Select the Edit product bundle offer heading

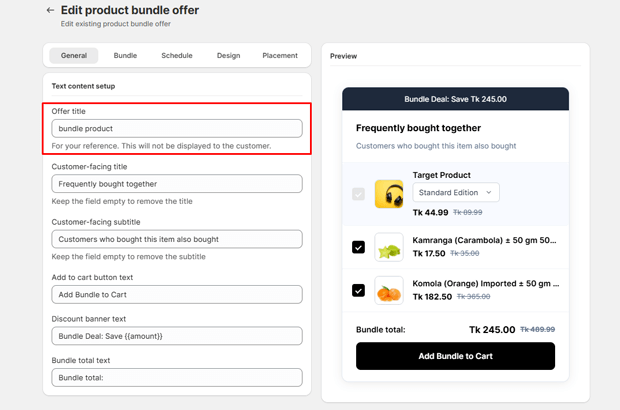(130, 10)
